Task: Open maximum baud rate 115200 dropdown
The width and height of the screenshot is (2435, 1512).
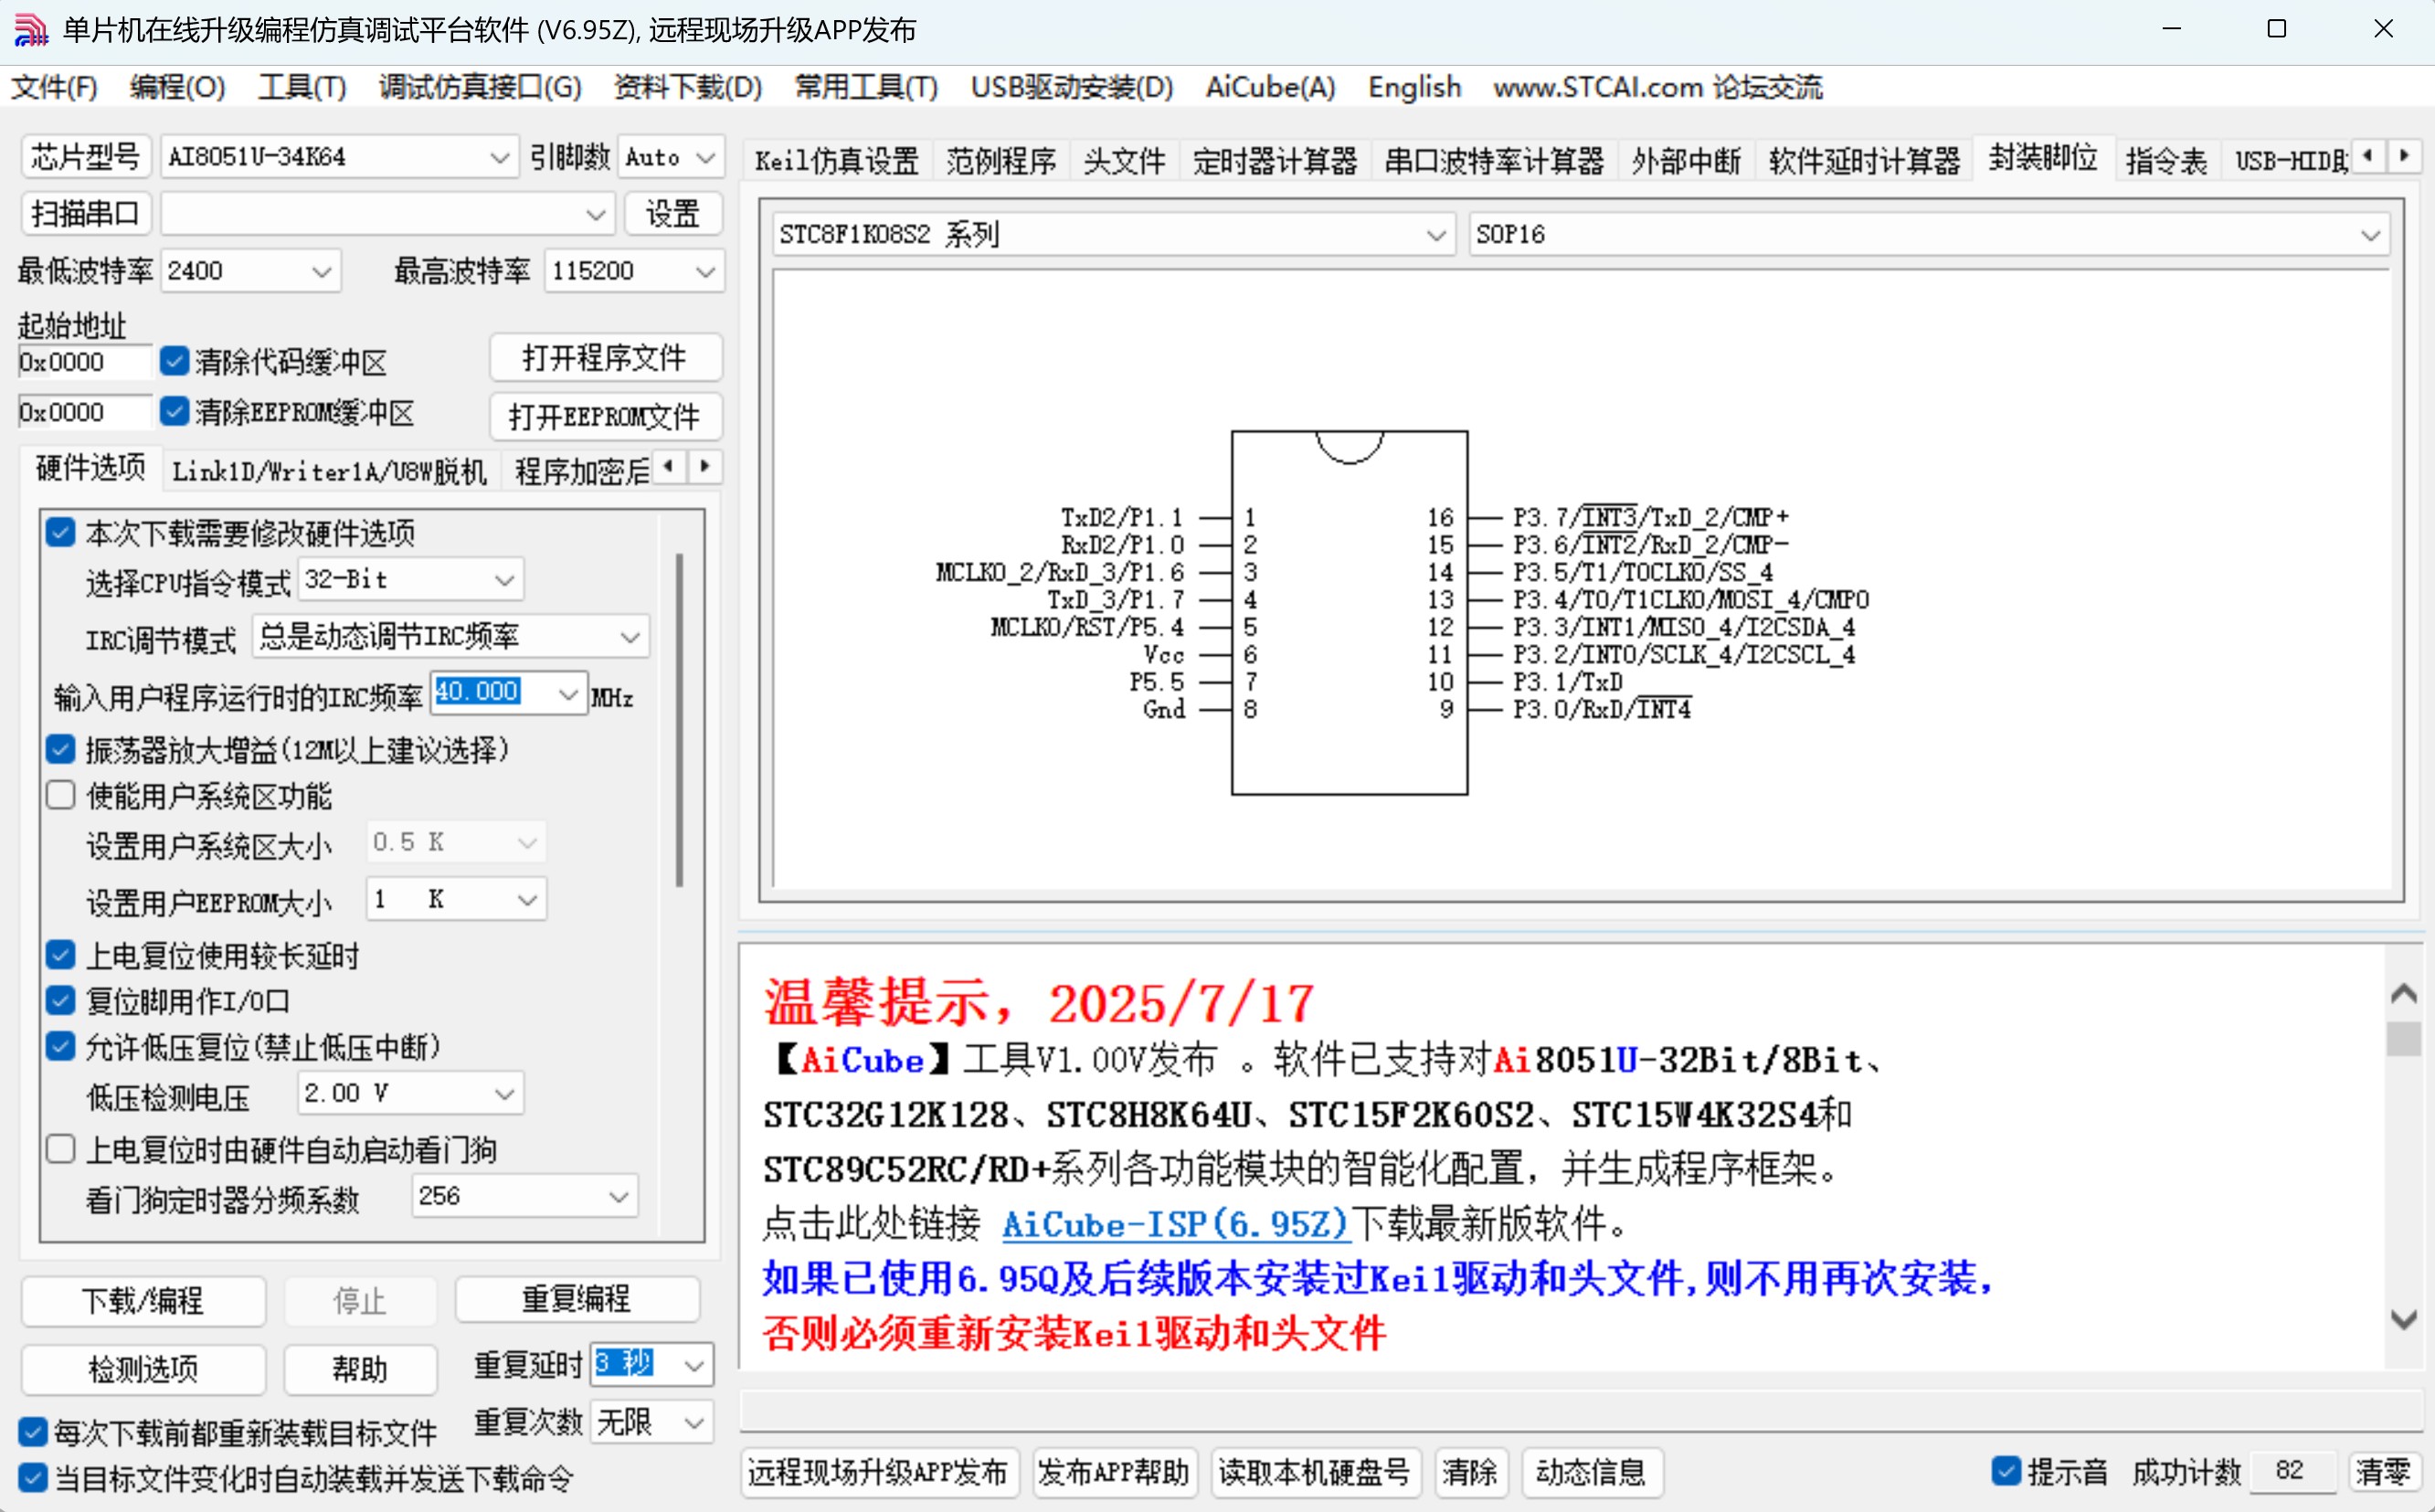Action: tap(634, 271)
